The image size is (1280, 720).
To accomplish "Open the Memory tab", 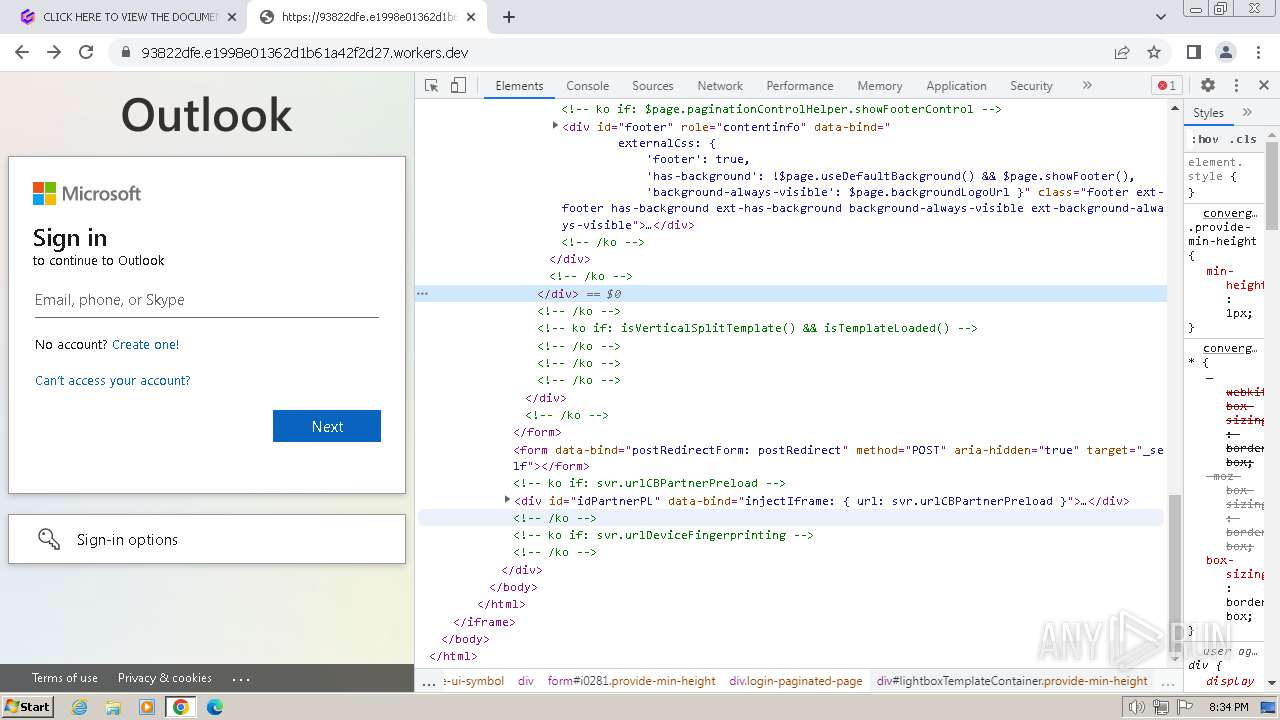I will click(879, 86).
